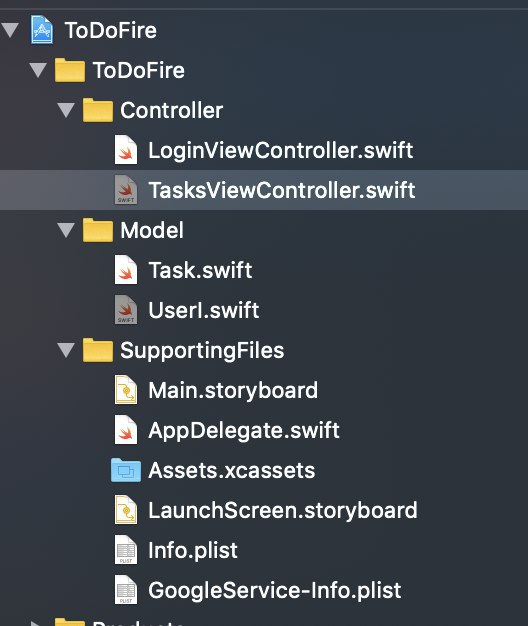Click the storyboard icon next to Main.storyboard
The width and height of the screenshot is (528, 626).
126,390
